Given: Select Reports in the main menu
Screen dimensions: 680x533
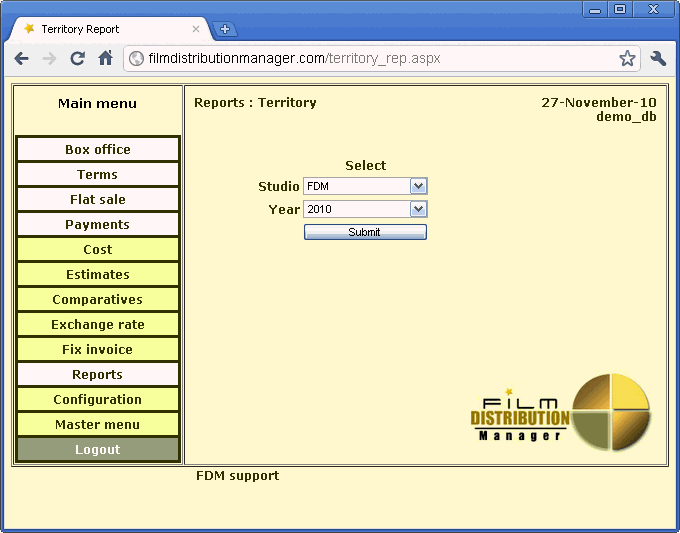Looking at the screenshot, I should (98, 375).
